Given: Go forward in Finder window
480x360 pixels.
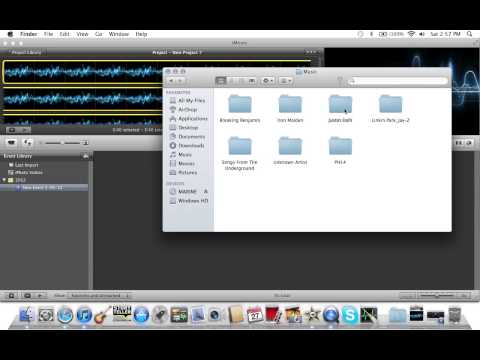Looking at the screenshot, I should pos(180,81).
